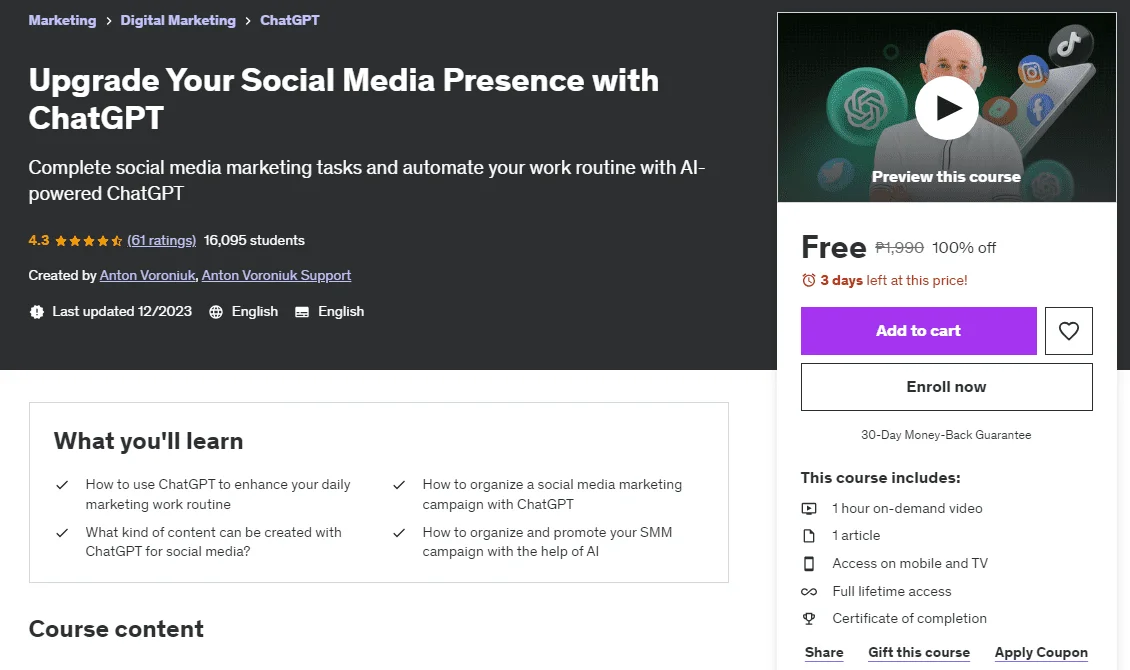
Task: Go to the ChatGPT breadcrumb topic
Action: [290, 20]
